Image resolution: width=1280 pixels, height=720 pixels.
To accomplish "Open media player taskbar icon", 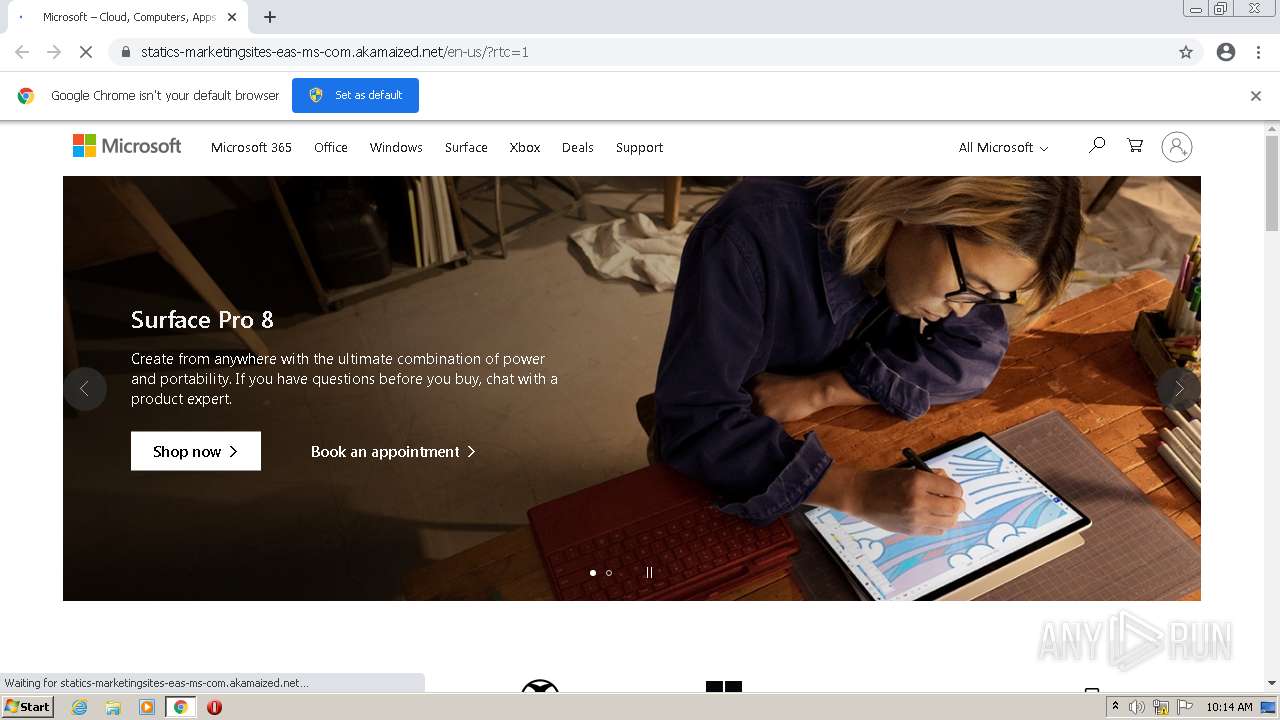I will click(x=147, y=707).
